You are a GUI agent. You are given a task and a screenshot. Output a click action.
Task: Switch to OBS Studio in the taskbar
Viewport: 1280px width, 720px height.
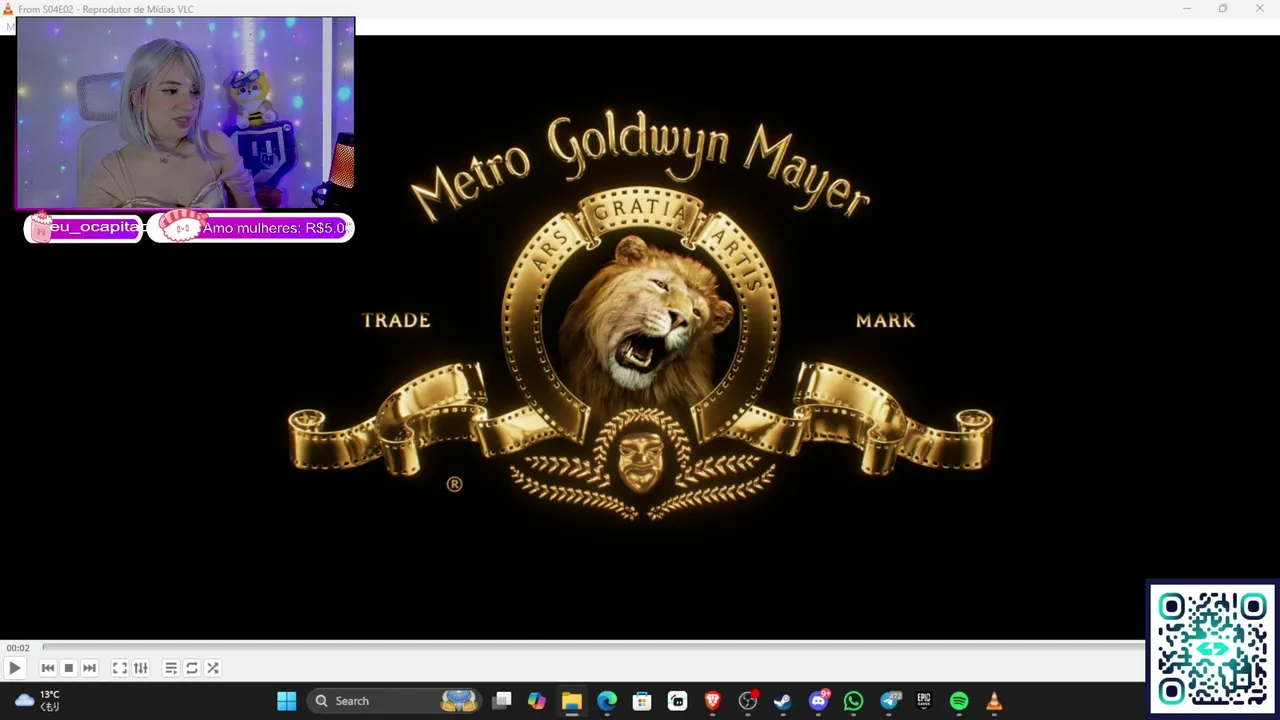748,701
